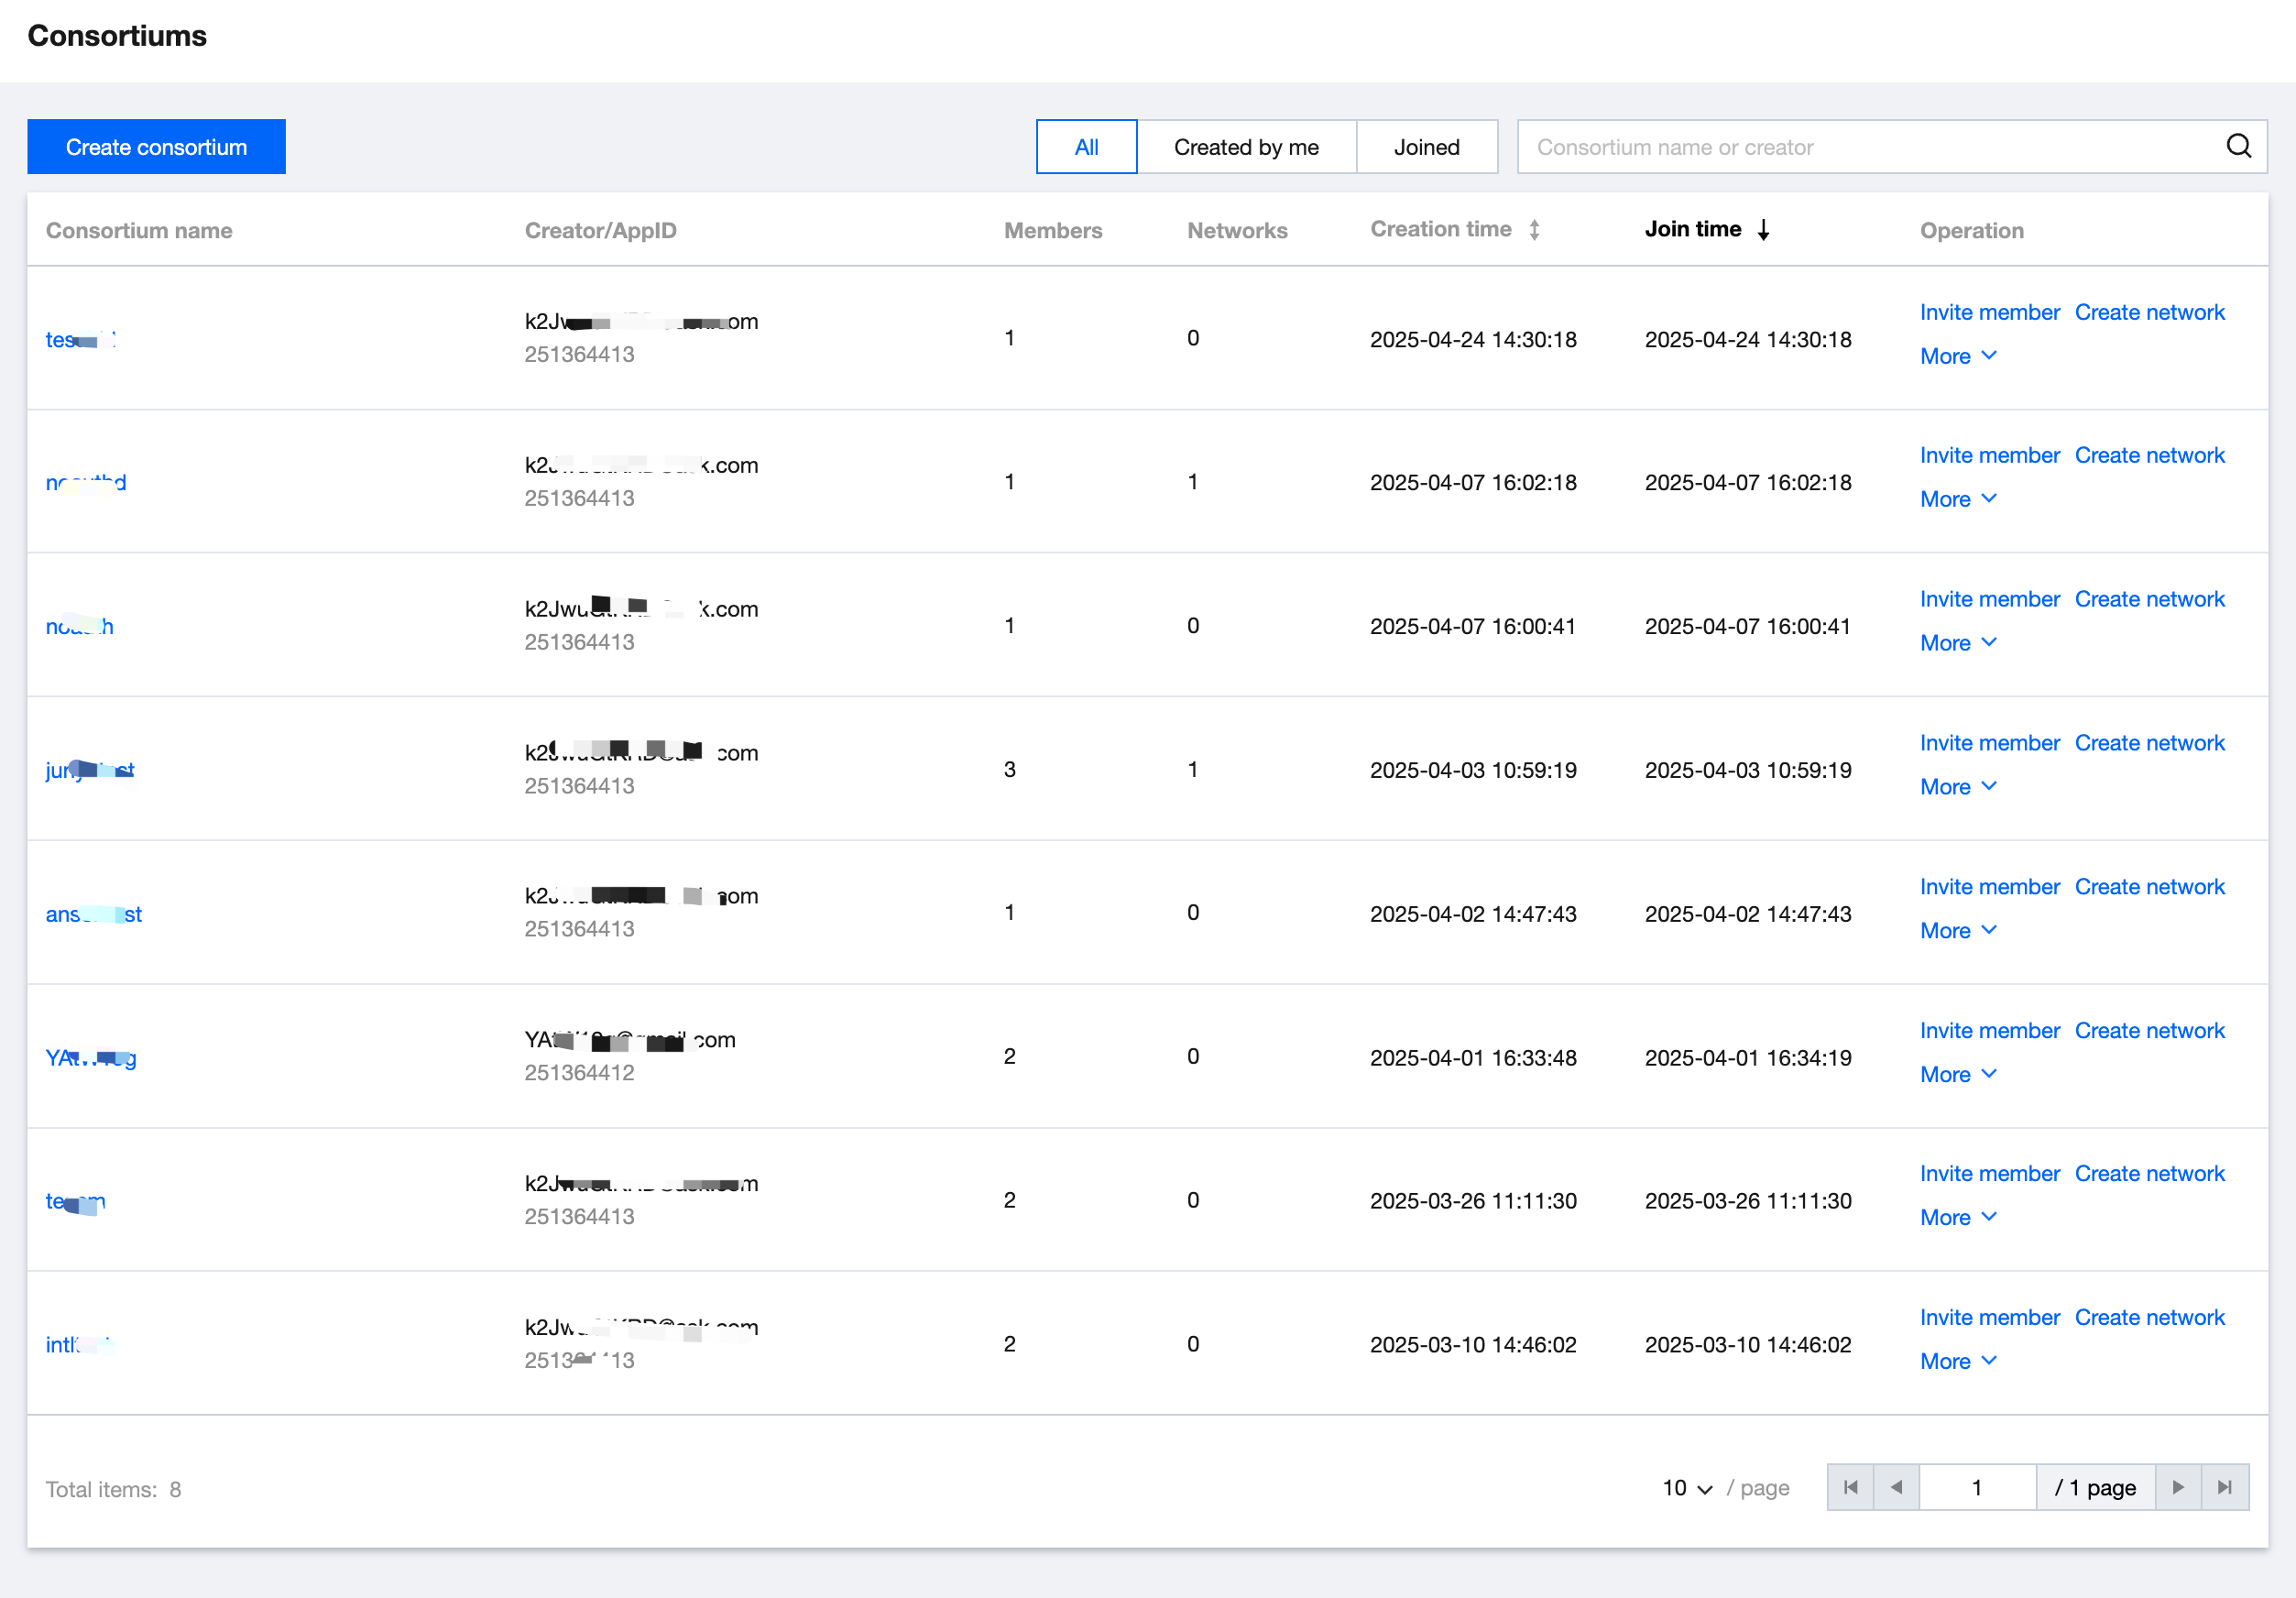Go to first page arrow icon
This screenshot has width=2296, height=1598.
pos(1850,1487)
